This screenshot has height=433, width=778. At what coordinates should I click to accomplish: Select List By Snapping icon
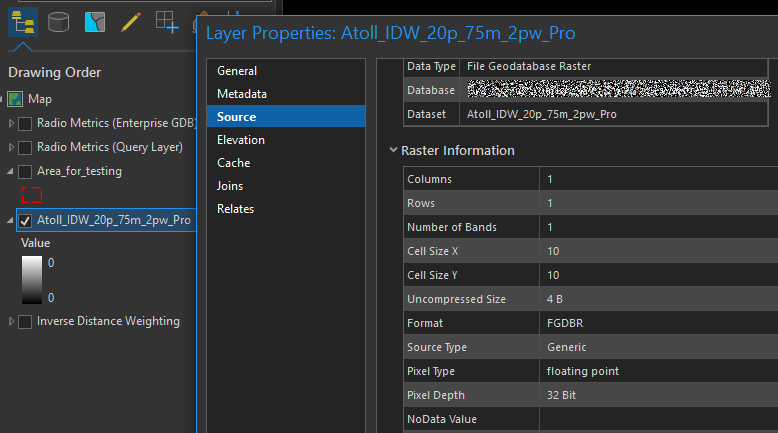point(167,22)
